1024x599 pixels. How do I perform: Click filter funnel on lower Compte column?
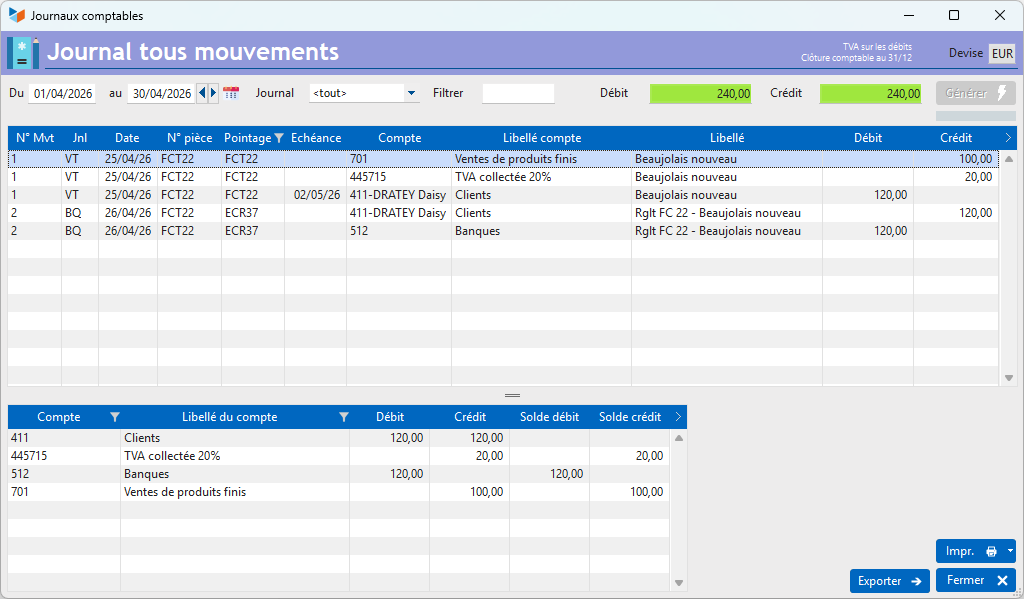tap(115, 417)
